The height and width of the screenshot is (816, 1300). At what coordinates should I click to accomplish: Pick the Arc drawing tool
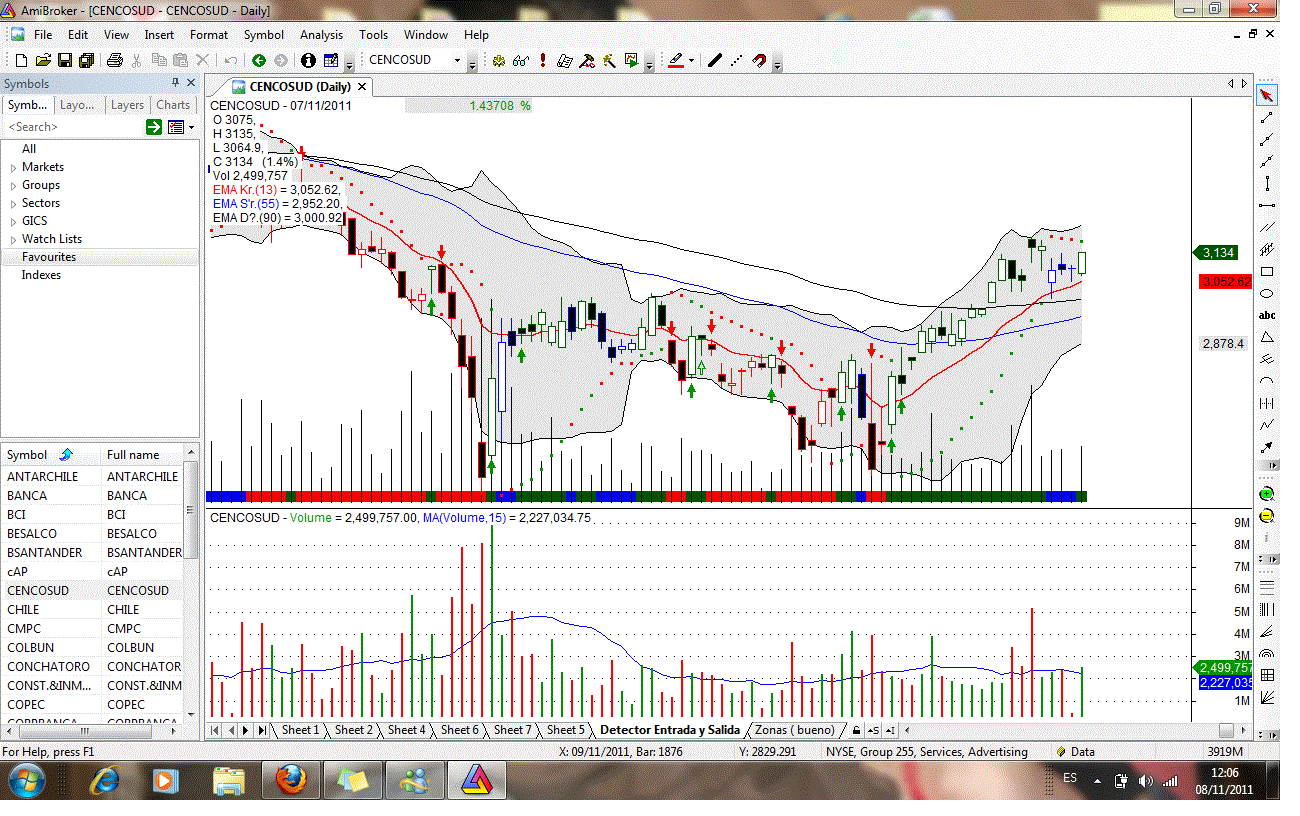[x=1267, y=381]
